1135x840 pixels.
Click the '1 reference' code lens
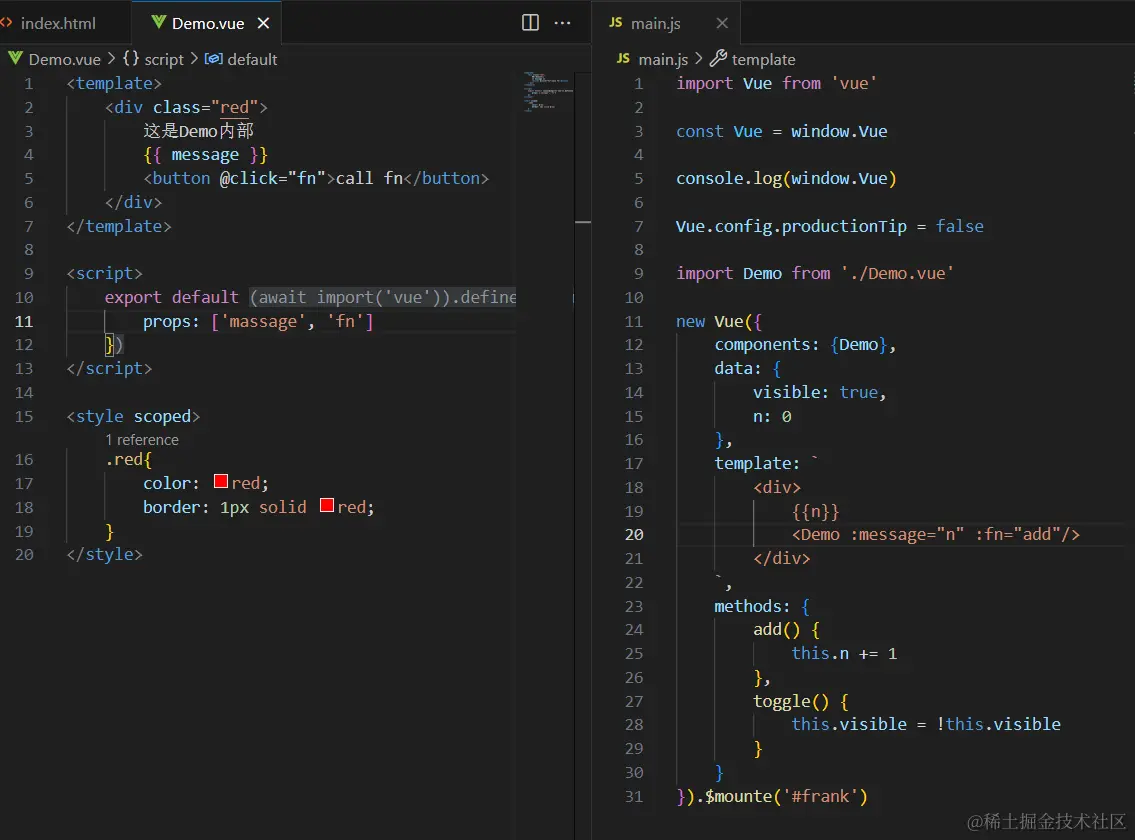(x=142, y=440)
